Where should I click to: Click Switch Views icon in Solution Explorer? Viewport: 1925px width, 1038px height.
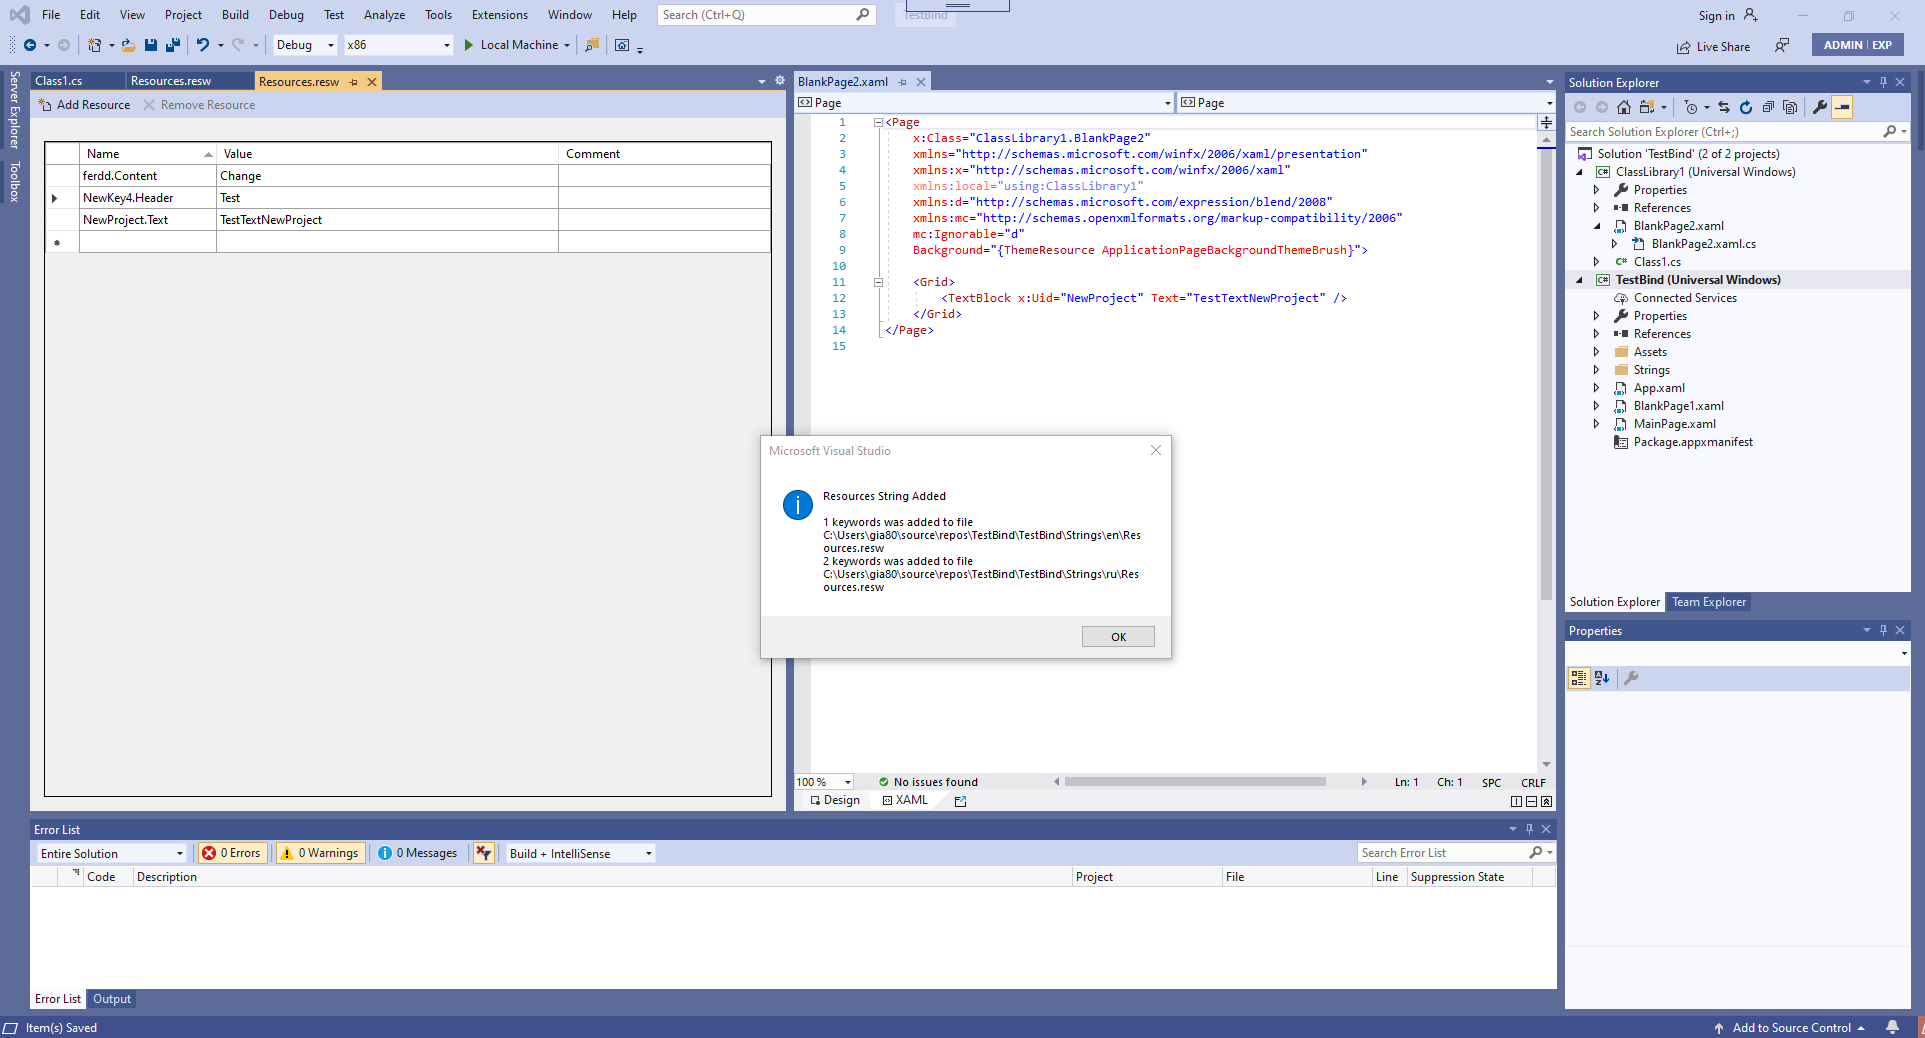(x=1647, y=107)
